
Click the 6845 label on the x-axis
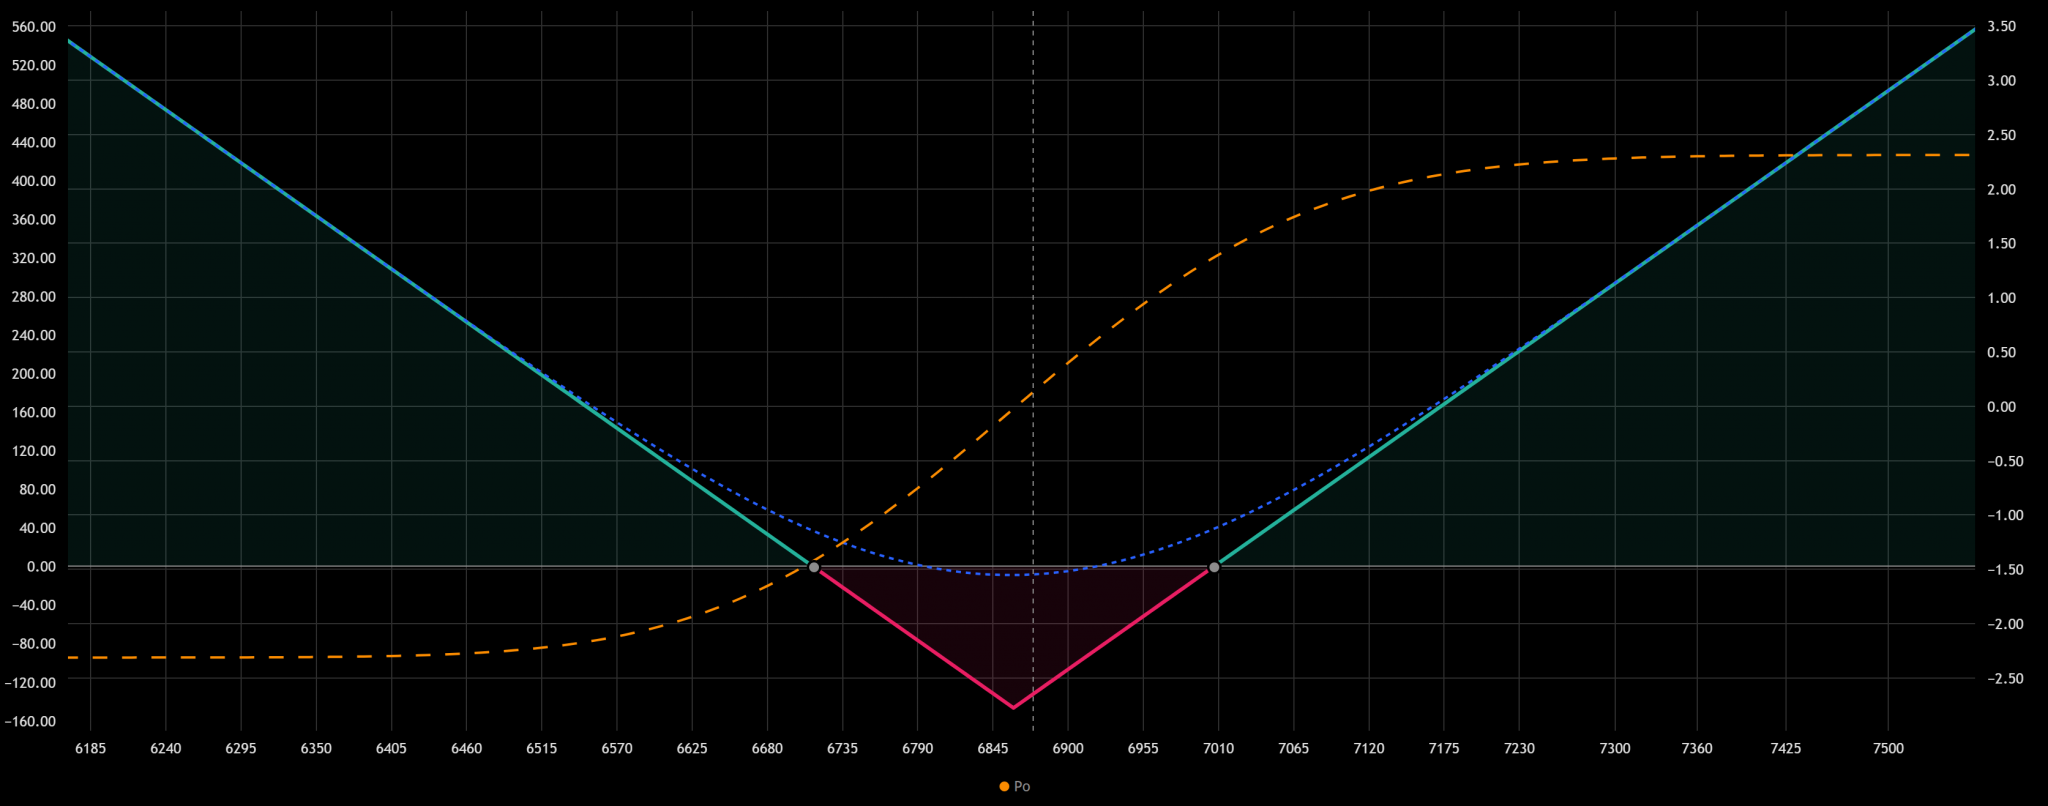[992, 748]
